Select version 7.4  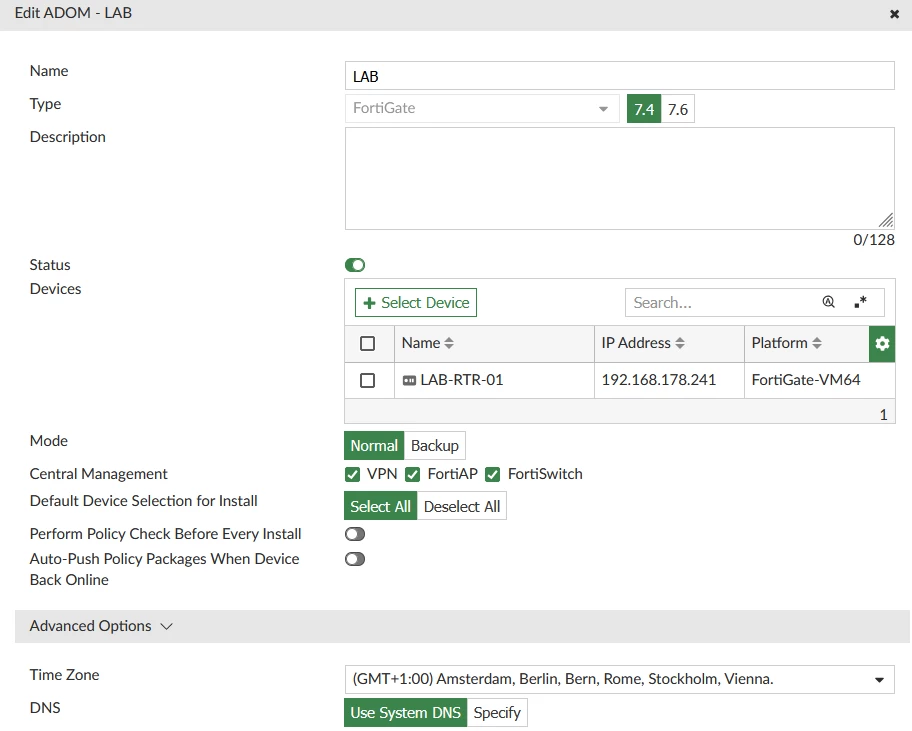click(644, 109)
